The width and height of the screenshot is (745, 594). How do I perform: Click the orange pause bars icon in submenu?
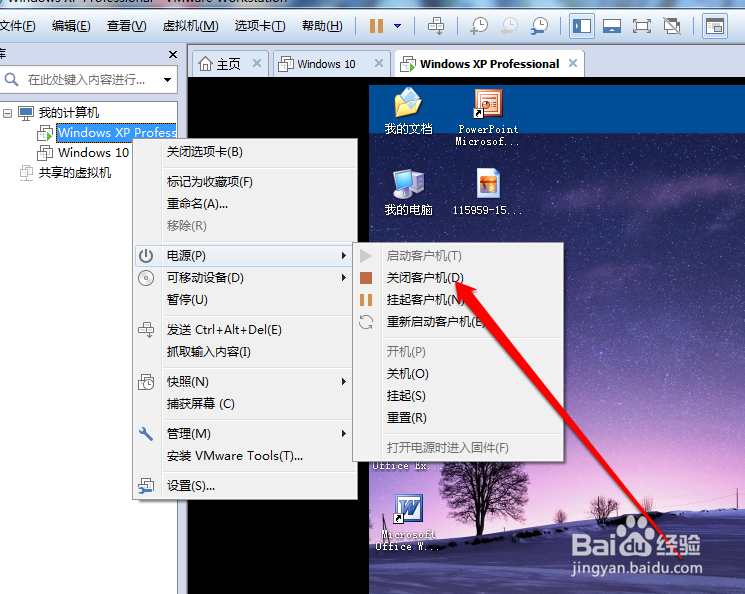[x=366, y=300]
